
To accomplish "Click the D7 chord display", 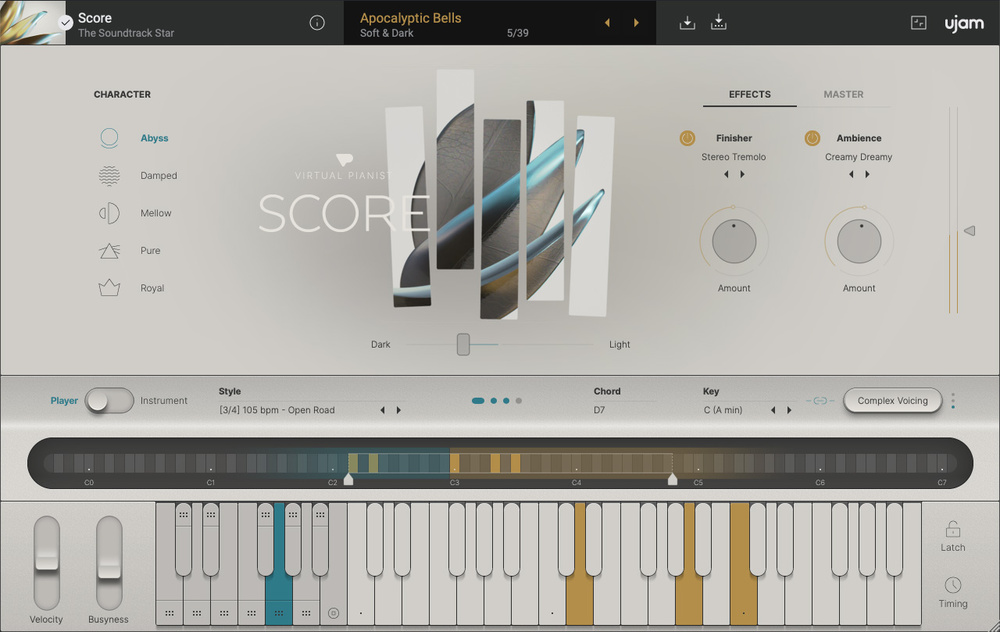I will point(599,410).
